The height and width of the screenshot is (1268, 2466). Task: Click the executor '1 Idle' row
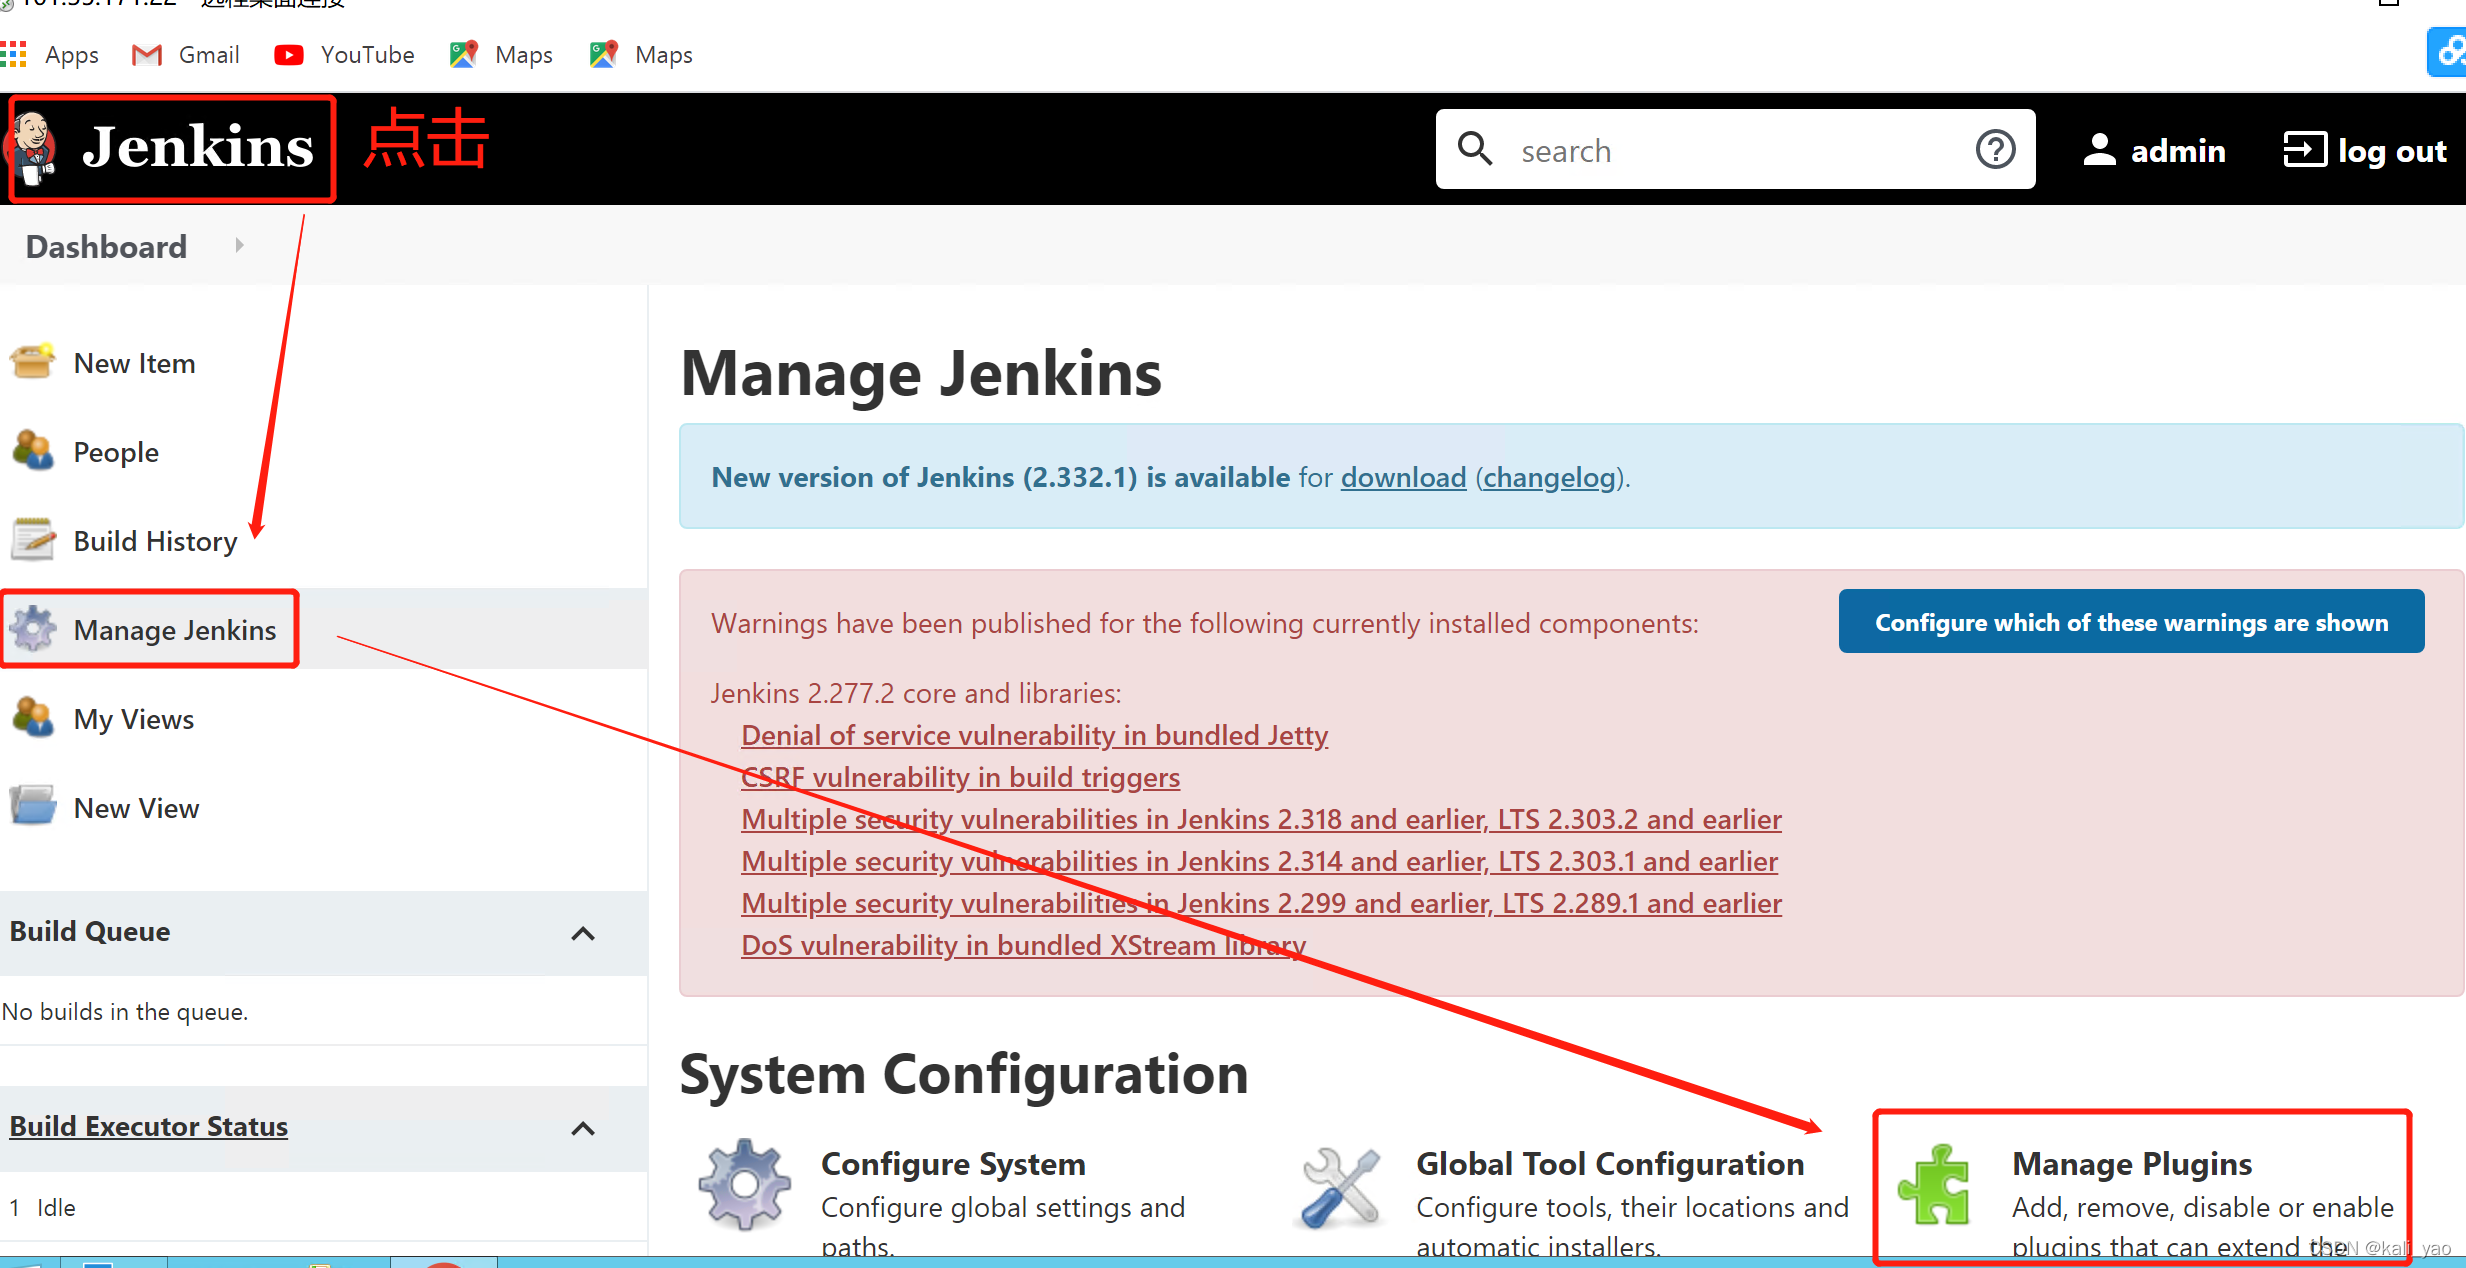click(x=322, y=1207)
